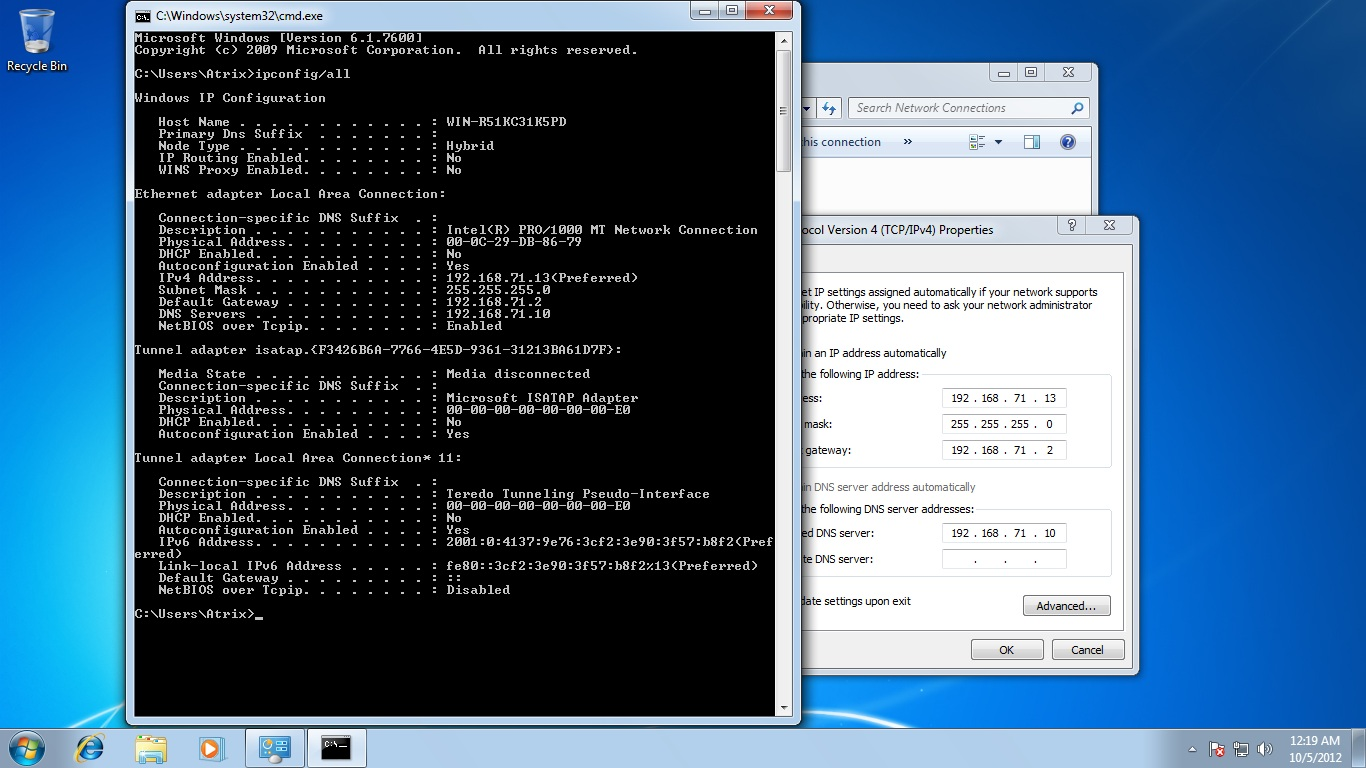
Task: Expand the command bar overflow chevron
Action: 907,141
